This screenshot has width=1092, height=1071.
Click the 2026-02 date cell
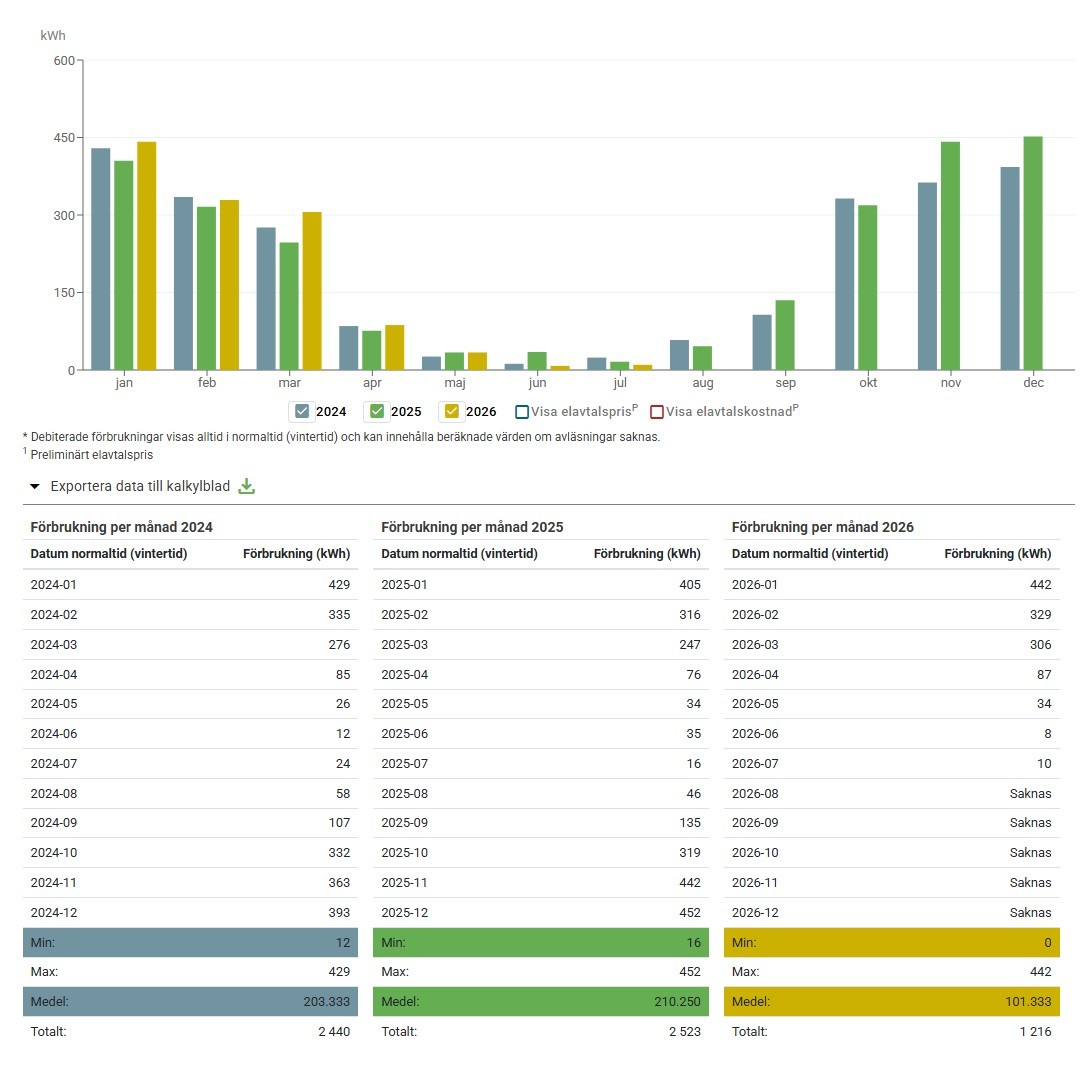[x=755, y=615]
